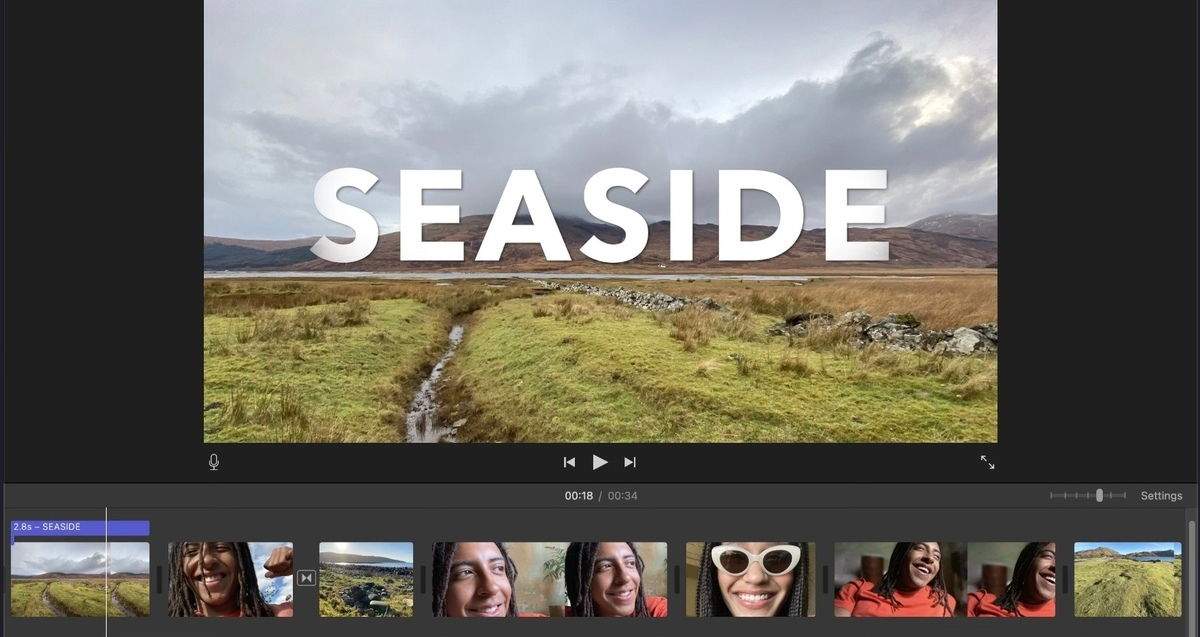Click the edge handle after the sunglasses clip
The width and height of the screenshot is (1200, 637).
point(825,579)
